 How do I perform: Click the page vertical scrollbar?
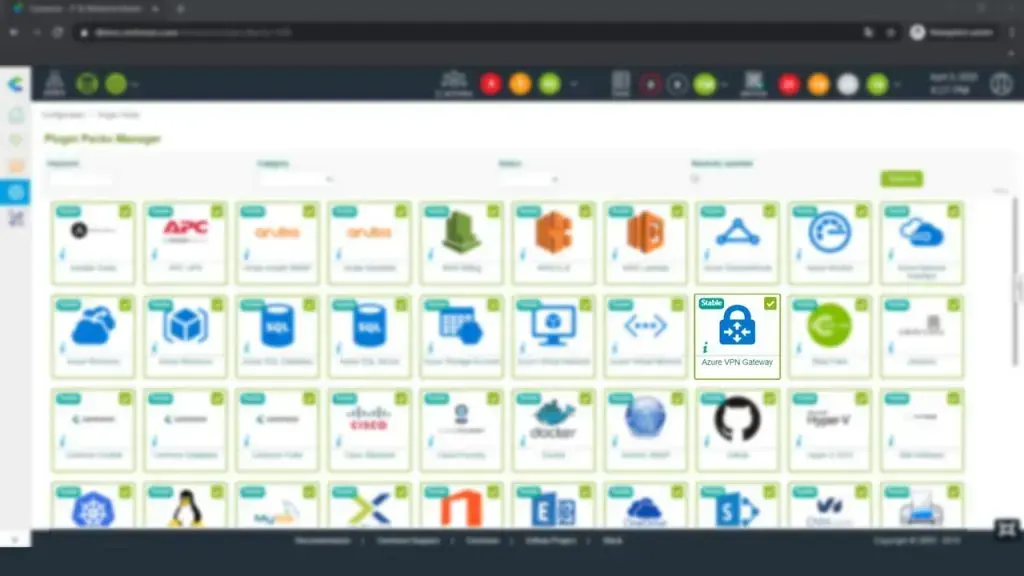1014,281
